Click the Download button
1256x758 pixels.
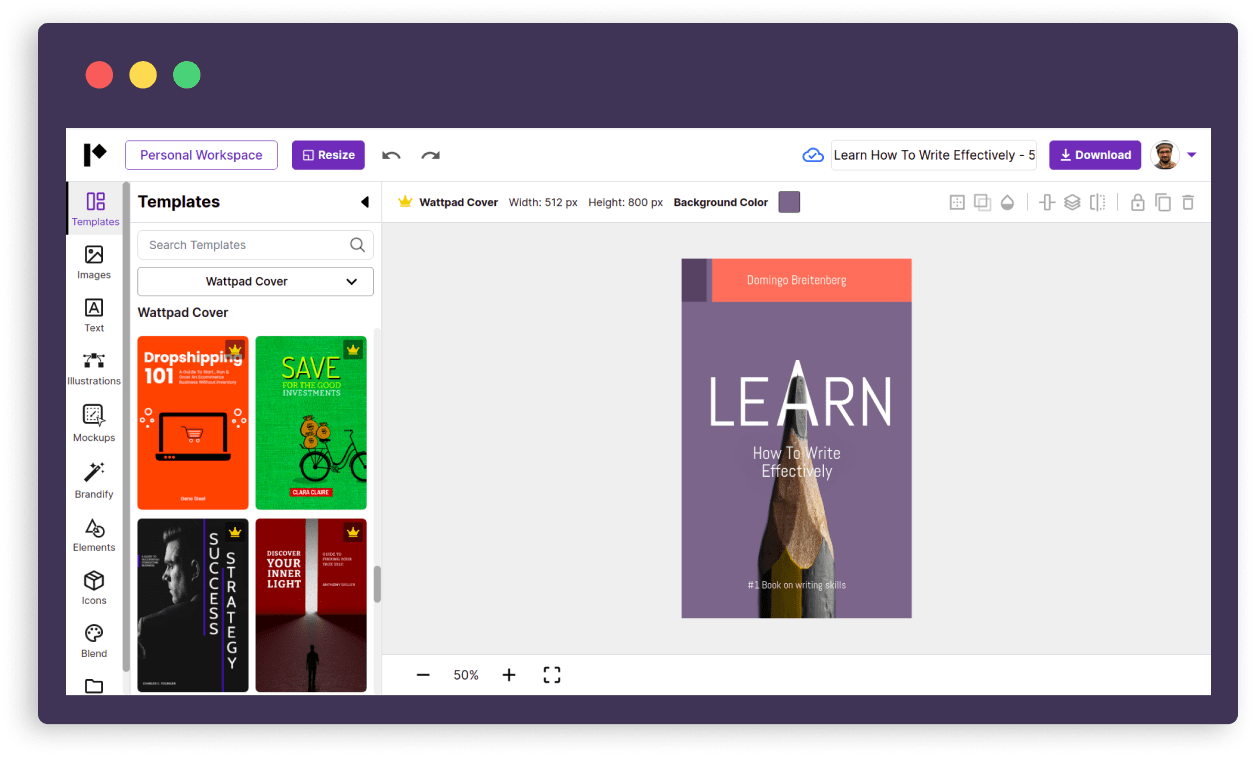(1094, 155)
